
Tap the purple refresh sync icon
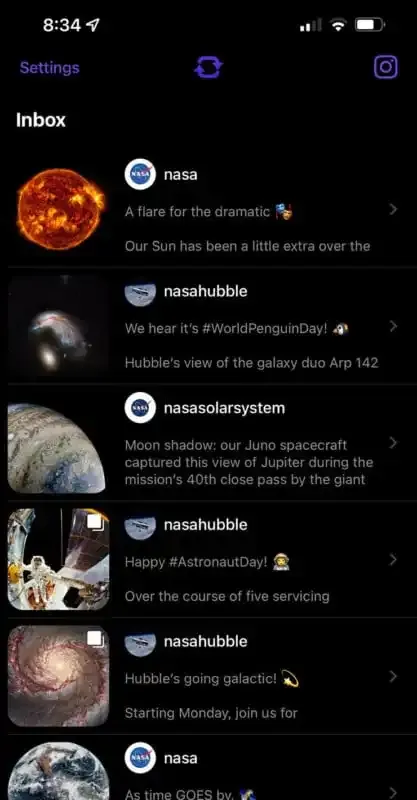click(x=208, y=67)
